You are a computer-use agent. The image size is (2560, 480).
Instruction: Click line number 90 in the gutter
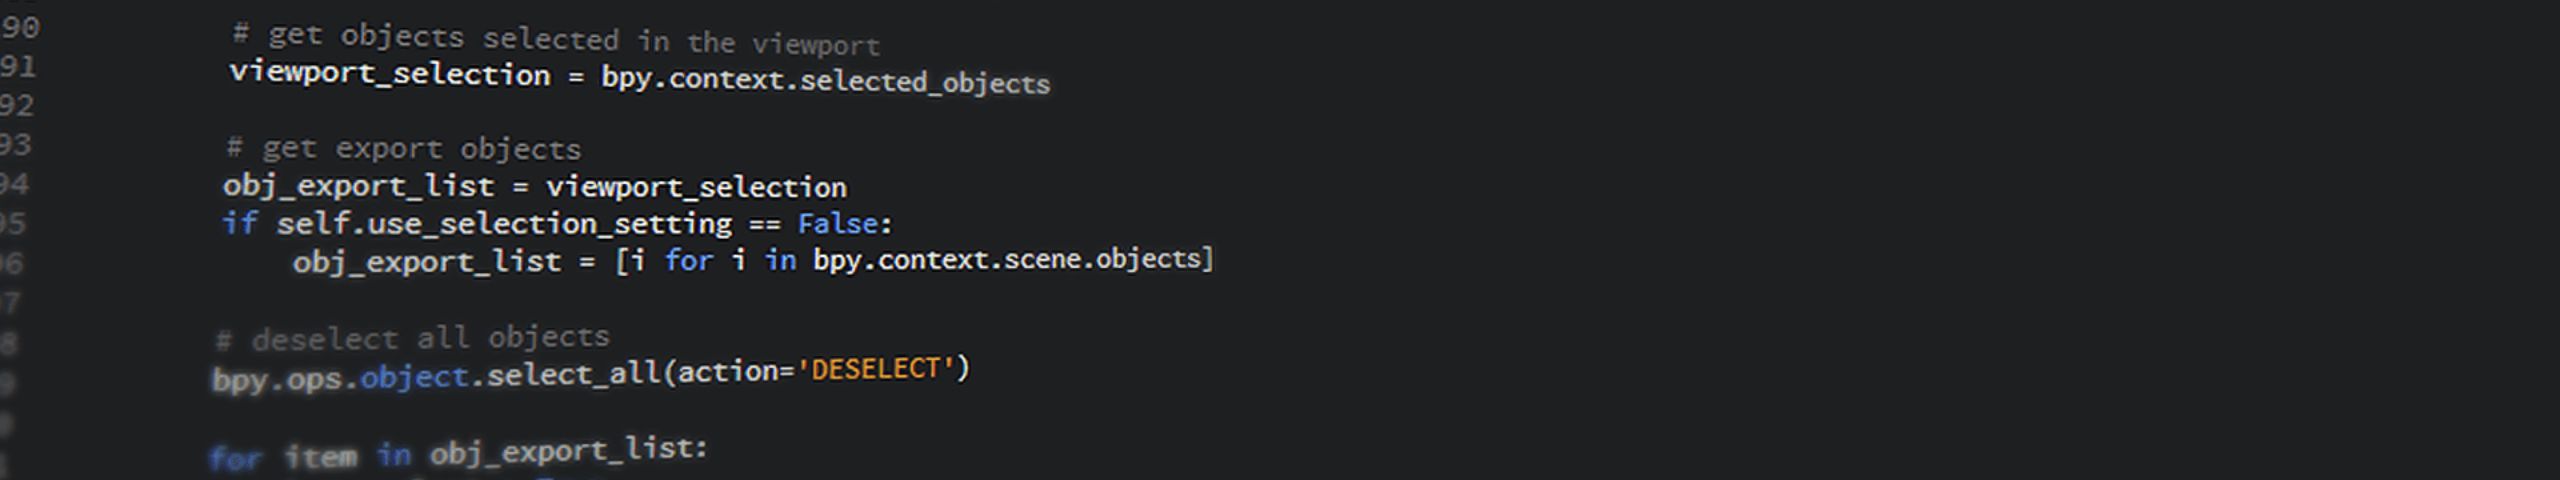(20, 28)
